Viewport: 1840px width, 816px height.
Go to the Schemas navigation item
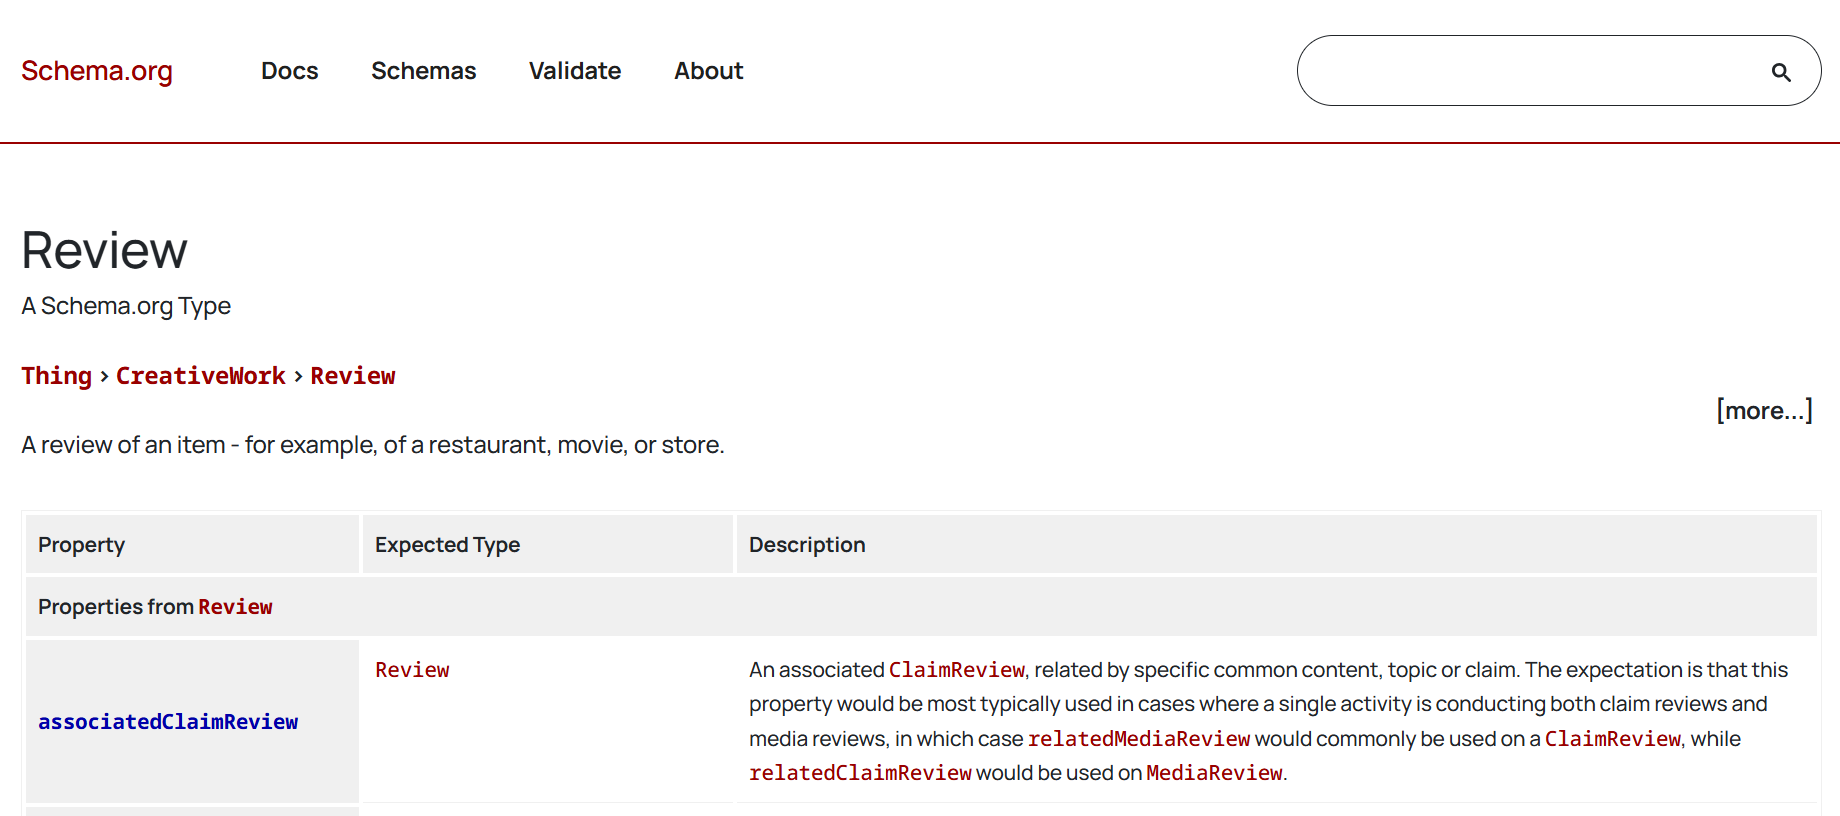(x=423, y=71)
